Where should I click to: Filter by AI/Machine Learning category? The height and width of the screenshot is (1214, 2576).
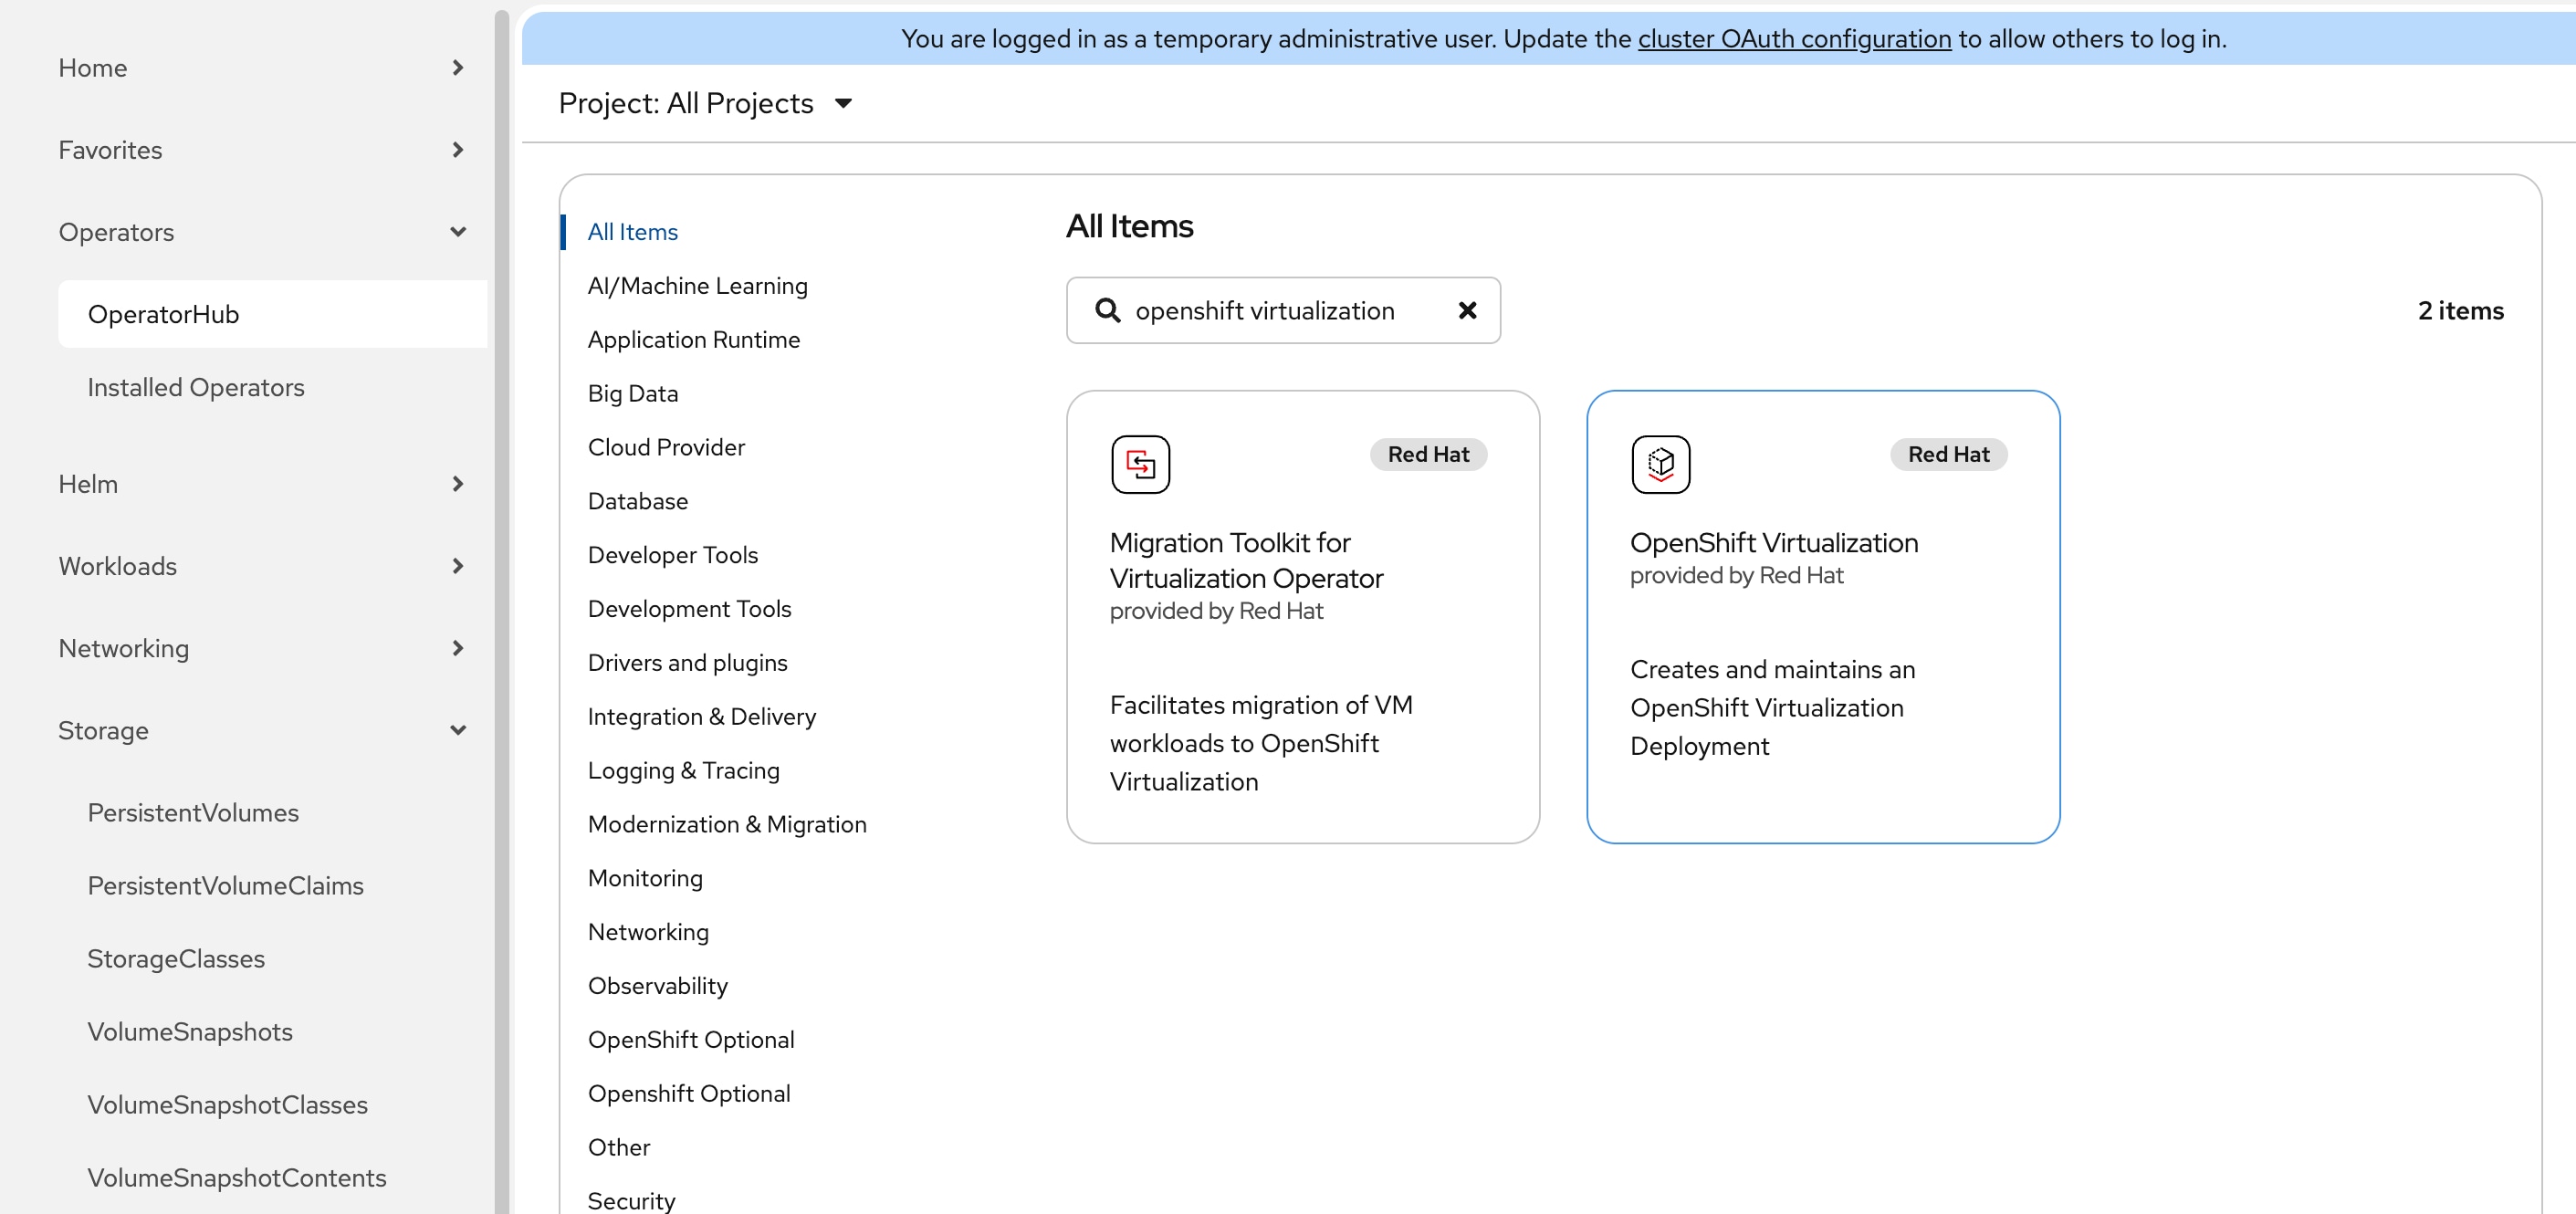click(697, 286)
